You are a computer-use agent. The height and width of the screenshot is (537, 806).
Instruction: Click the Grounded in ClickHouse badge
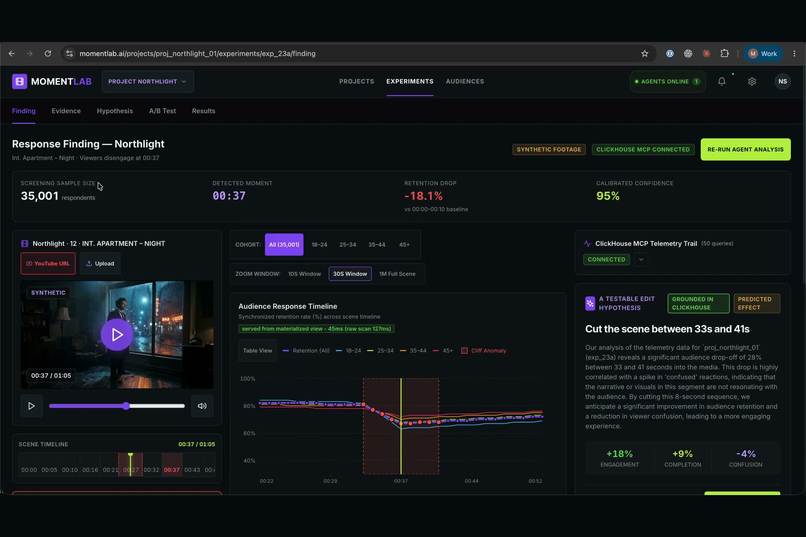(x=698, y=303)
